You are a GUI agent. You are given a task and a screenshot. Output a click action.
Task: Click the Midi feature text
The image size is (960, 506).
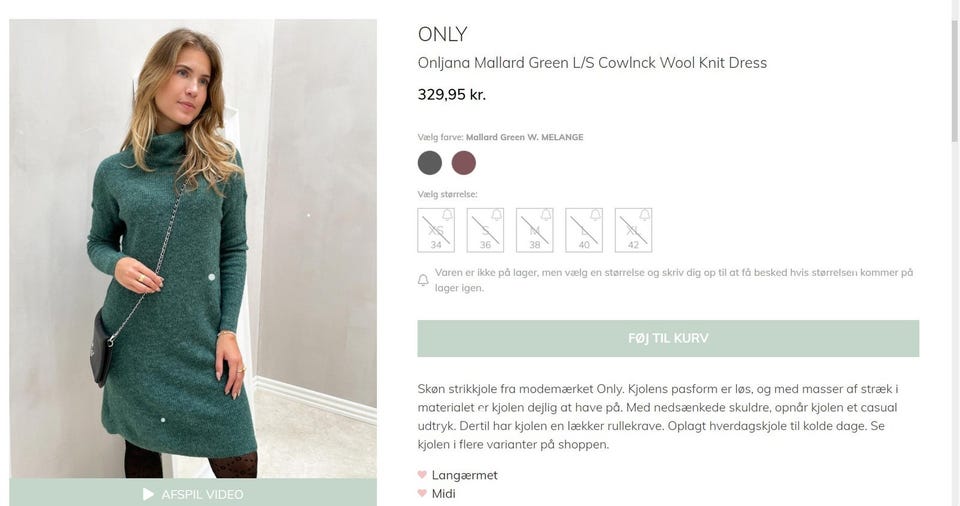(443, 493)
